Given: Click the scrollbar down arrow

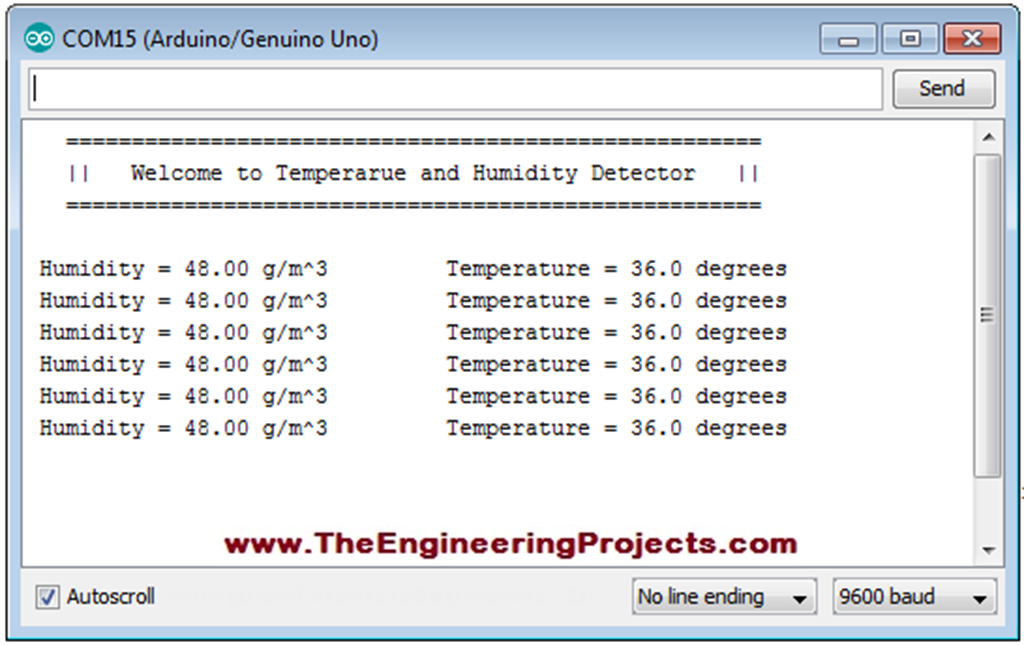Looking at the screenshot, I should coord(988,550).
